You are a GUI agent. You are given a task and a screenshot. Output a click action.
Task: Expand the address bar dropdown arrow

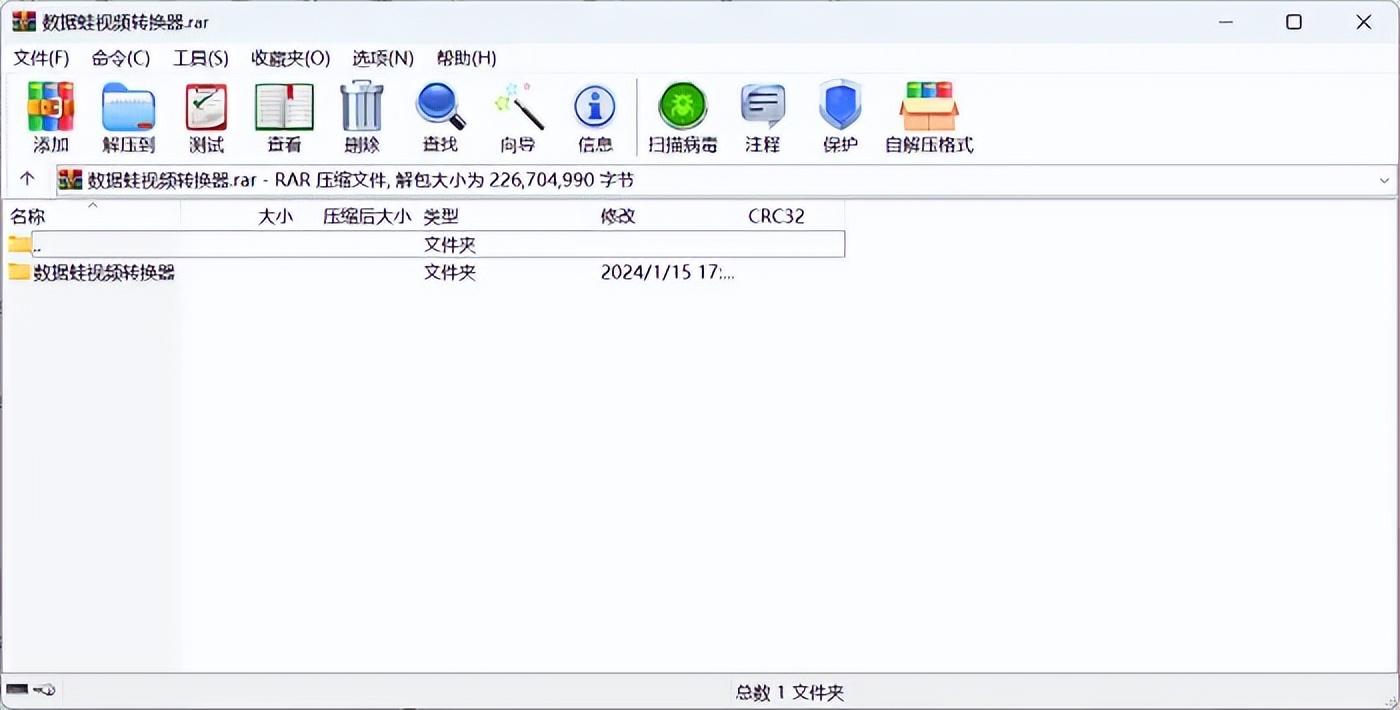pos(1385,180)
